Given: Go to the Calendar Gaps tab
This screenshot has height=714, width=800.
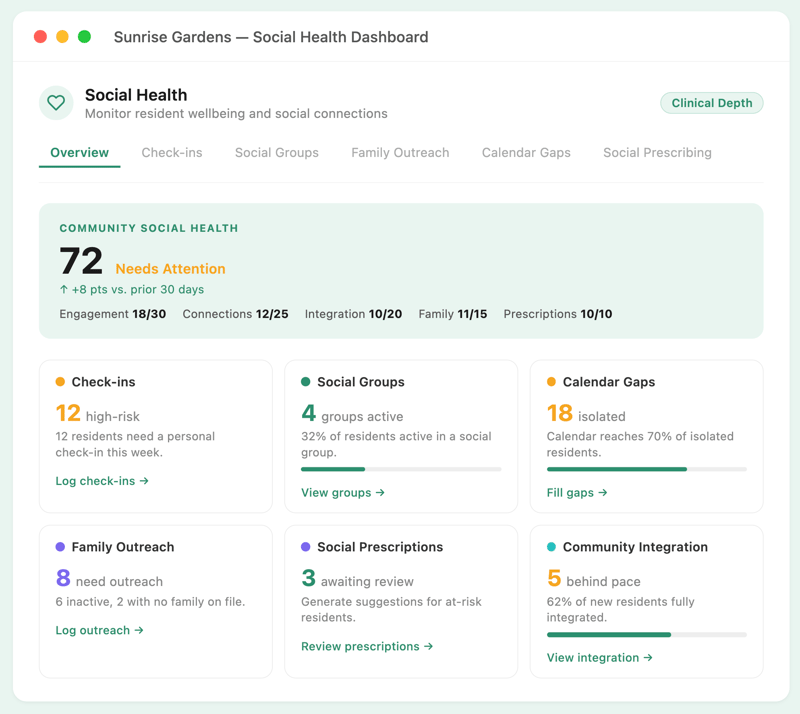Looking at the screenshot, I should [x=526, y=153].
